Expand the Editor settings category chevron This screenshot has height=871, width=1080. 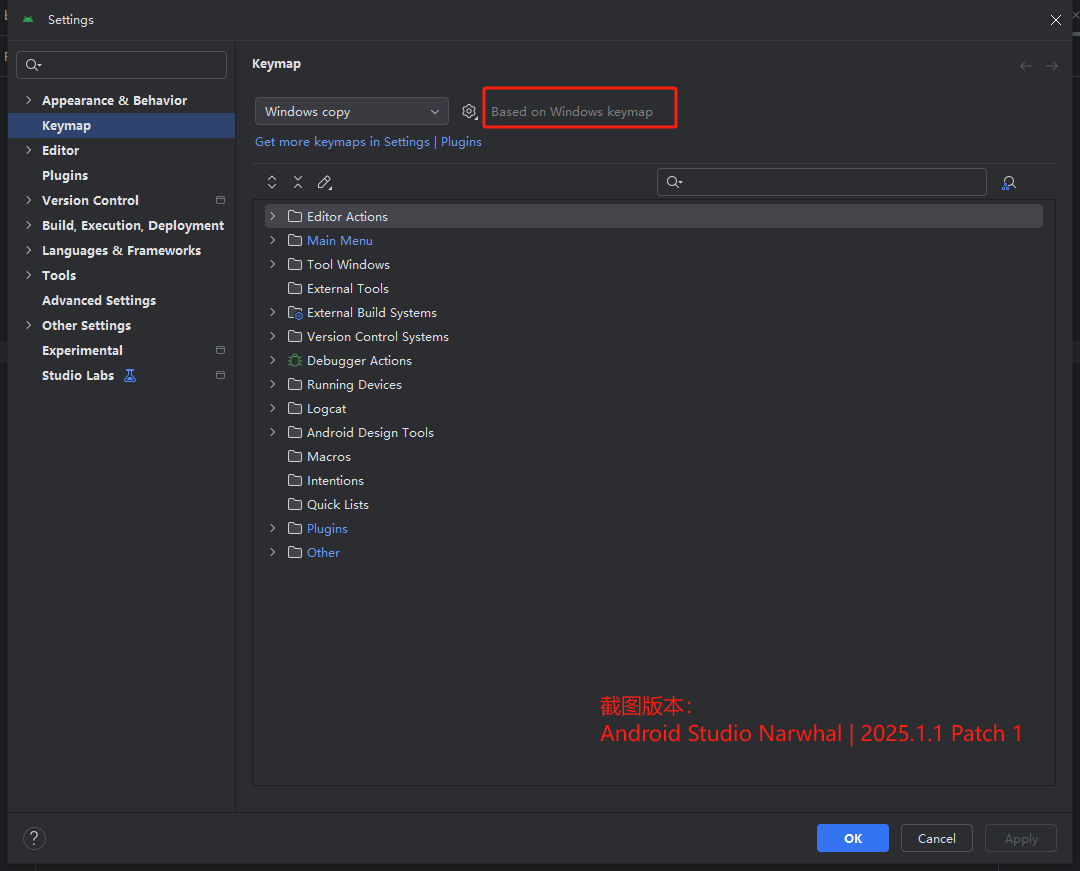[28, 150]
